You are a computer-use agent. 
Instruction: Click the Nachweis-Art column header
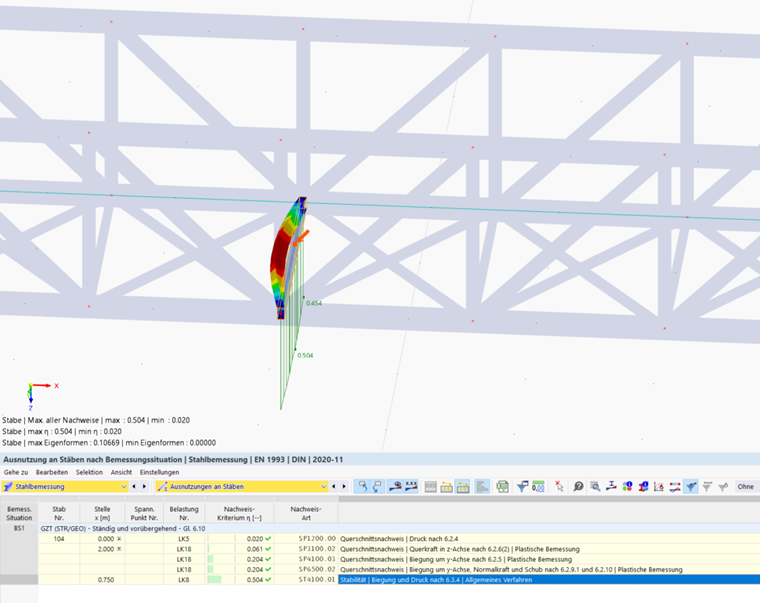[x=306, y=513]
